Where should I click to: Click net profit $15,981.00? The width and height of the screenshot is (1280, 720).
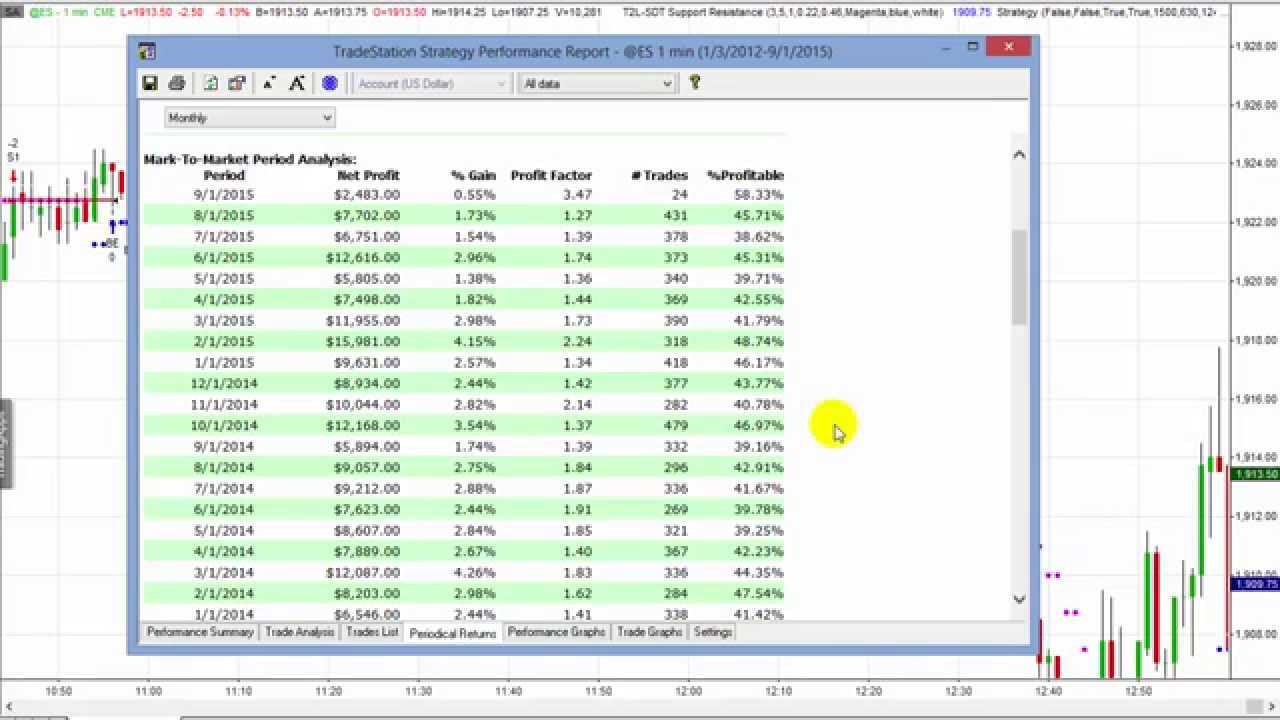tap(363, 342)
